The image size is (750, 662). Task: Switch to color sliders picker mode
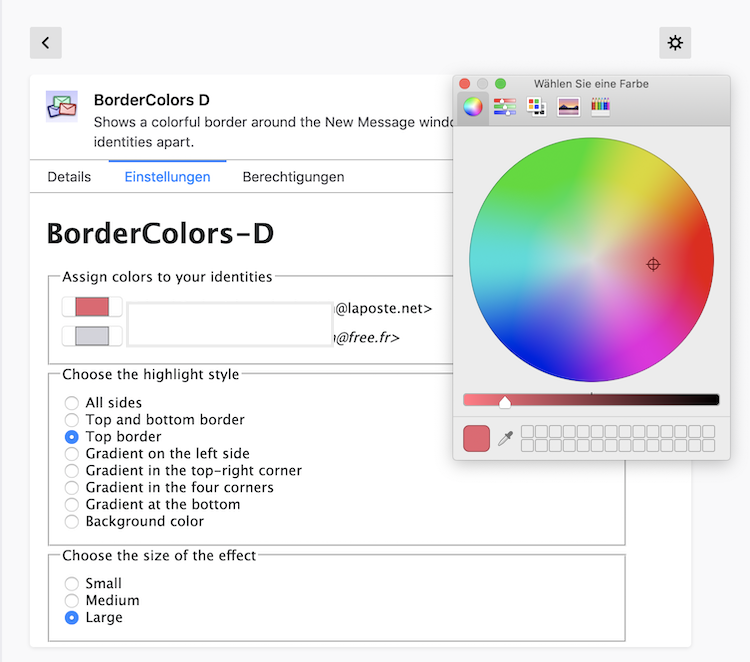tap(505, 107)
